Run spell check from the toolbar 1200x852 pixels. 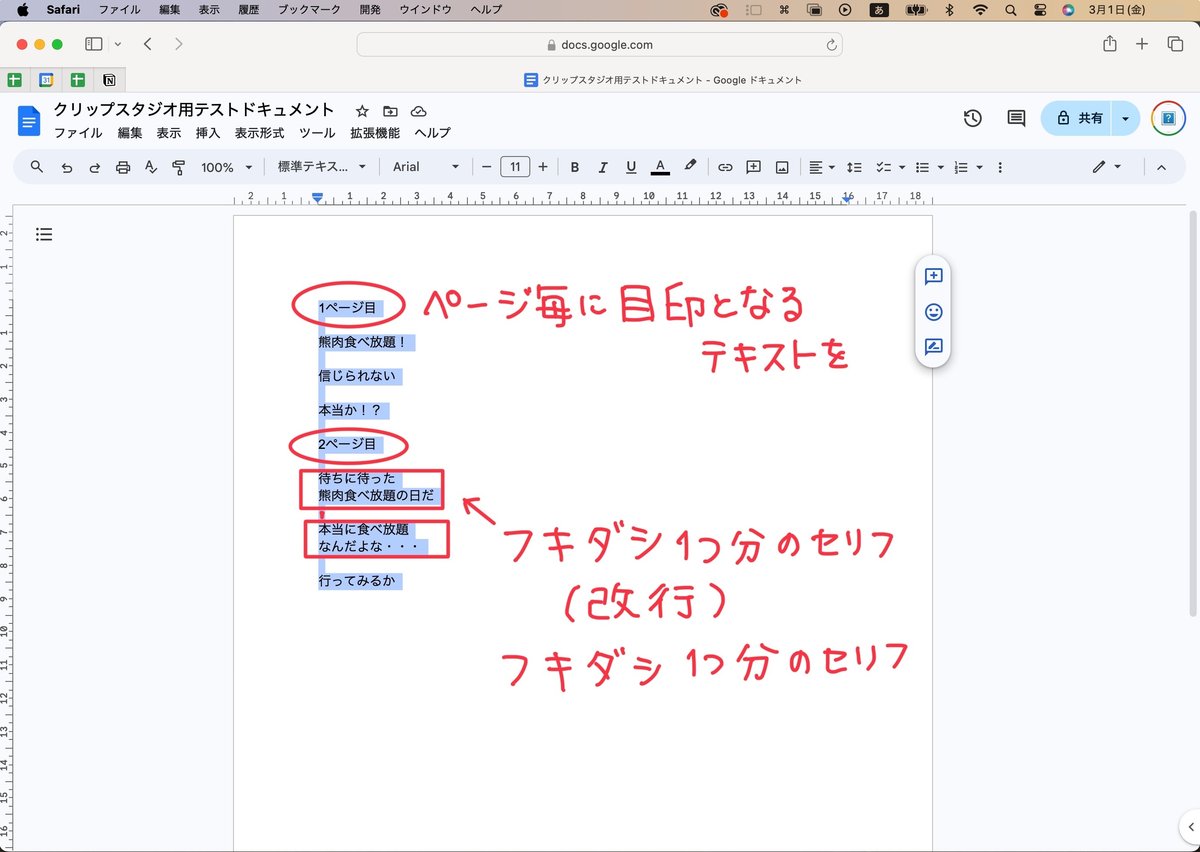click(x=150, y=166)
